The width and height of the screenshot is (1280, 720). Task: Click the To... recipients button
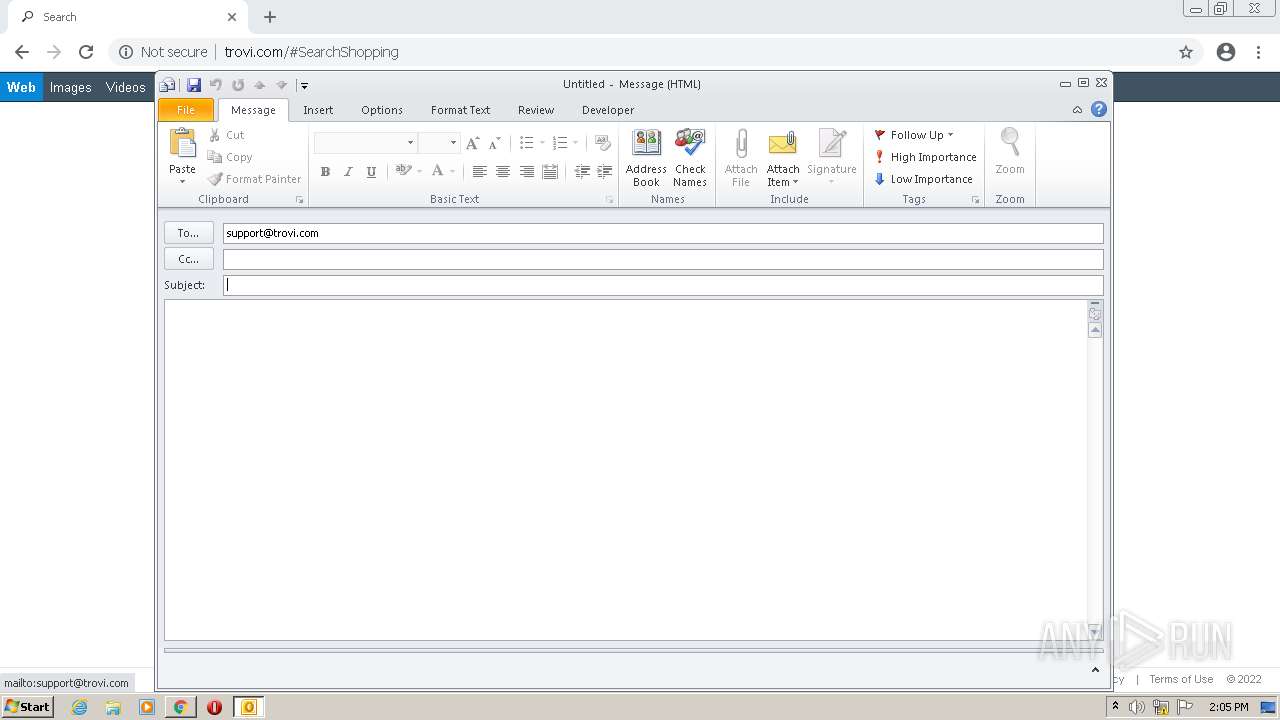coord(189,233)
